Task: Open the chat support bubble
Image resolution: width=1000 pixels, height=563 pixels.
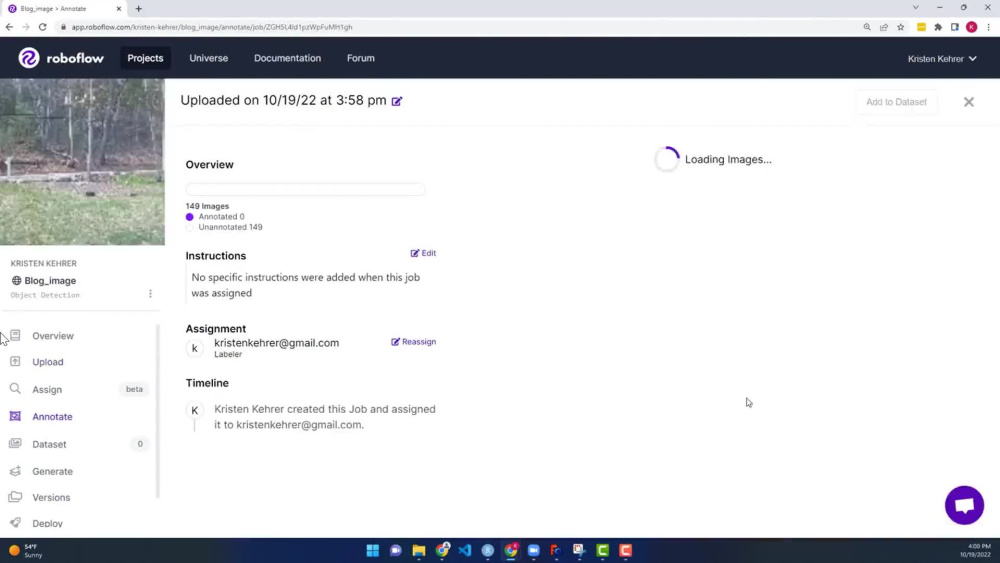Action: click(x=964, y=505)
